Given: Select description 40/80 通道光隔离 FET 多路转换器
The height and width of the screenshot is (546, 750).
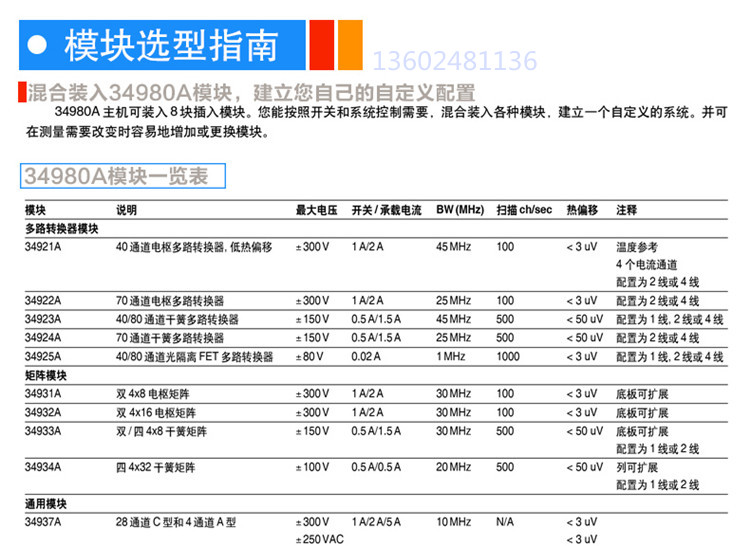Looking at the screenshot, I should (x=194, y=357).
